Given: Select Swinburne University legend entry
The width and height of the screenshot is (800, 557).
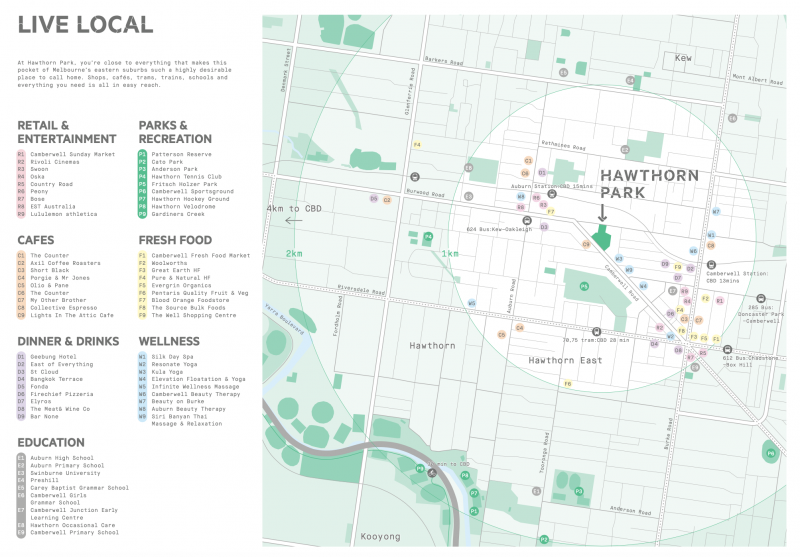Looking at the screenshot, I should coord(65,473).
